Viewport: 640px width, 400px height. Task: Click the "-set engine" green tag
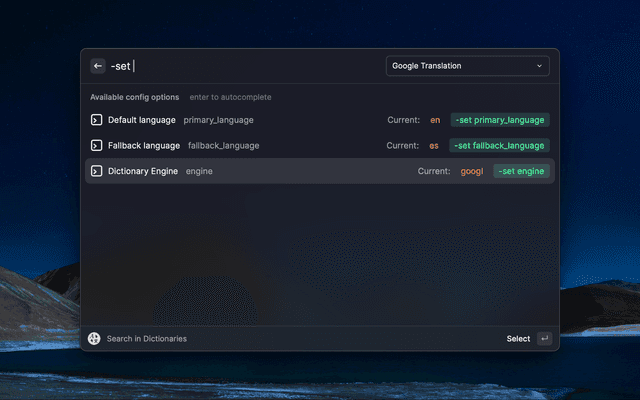(x=521, y=171)
